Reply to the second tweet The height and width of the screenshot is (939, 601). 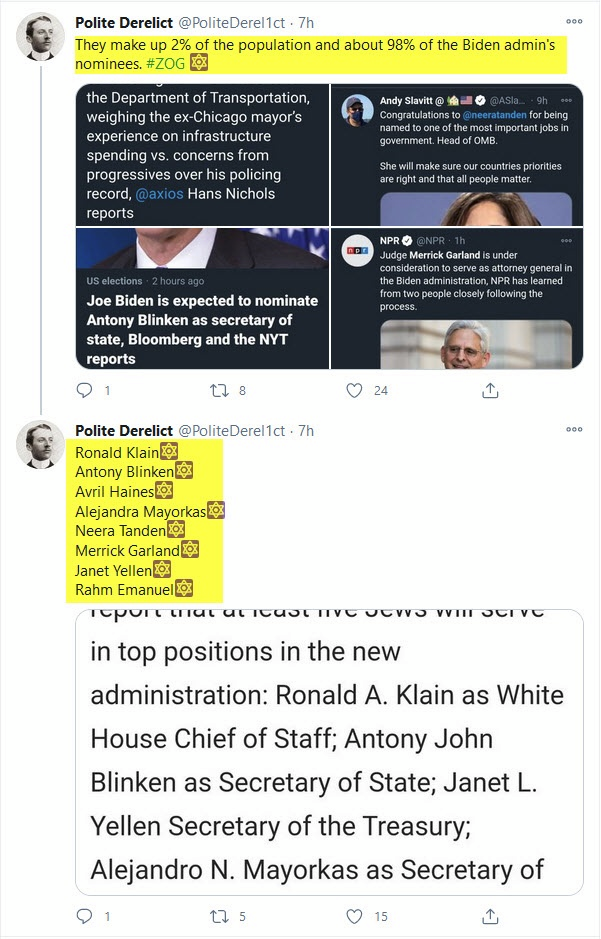[x=85, y=916]
